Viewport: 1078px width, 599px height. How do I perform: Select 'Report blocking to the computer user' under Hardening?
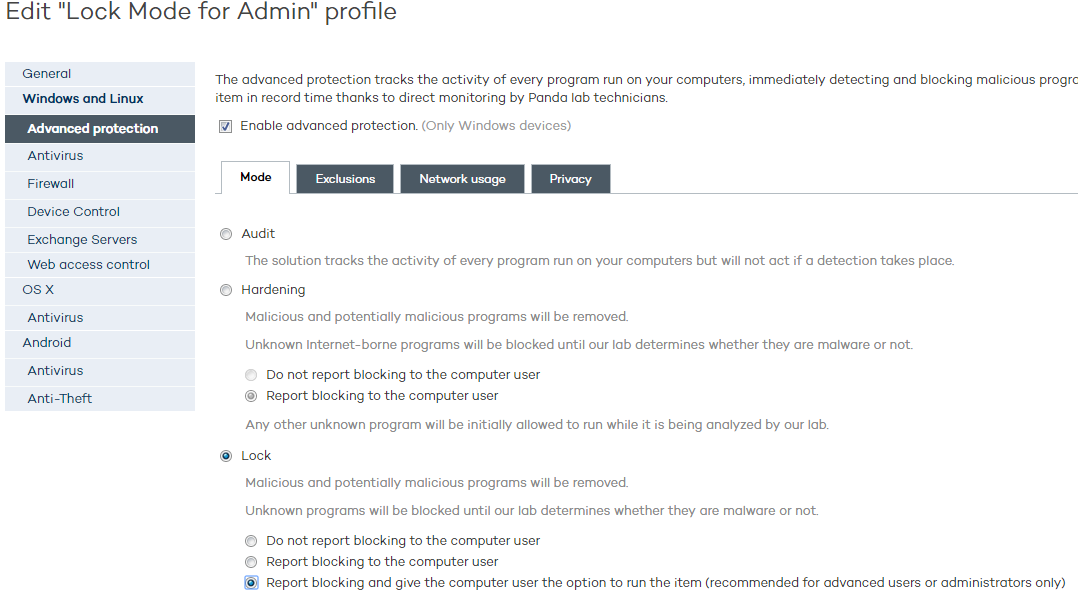(x=251, y=396)
